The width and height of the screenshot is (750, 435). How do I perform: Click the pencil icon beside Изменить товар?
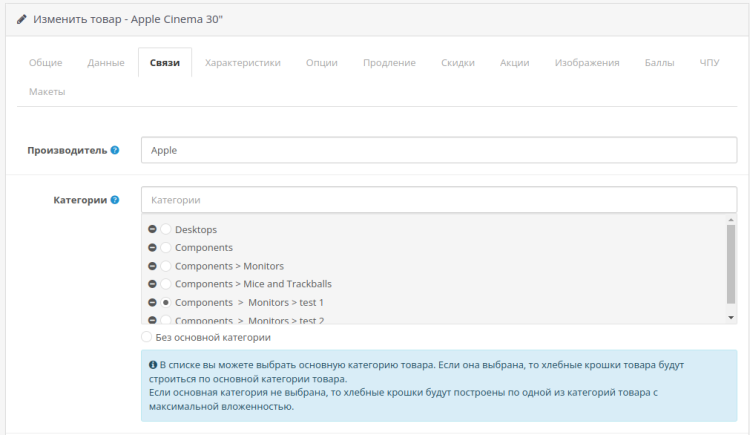(x=22, y=19)
